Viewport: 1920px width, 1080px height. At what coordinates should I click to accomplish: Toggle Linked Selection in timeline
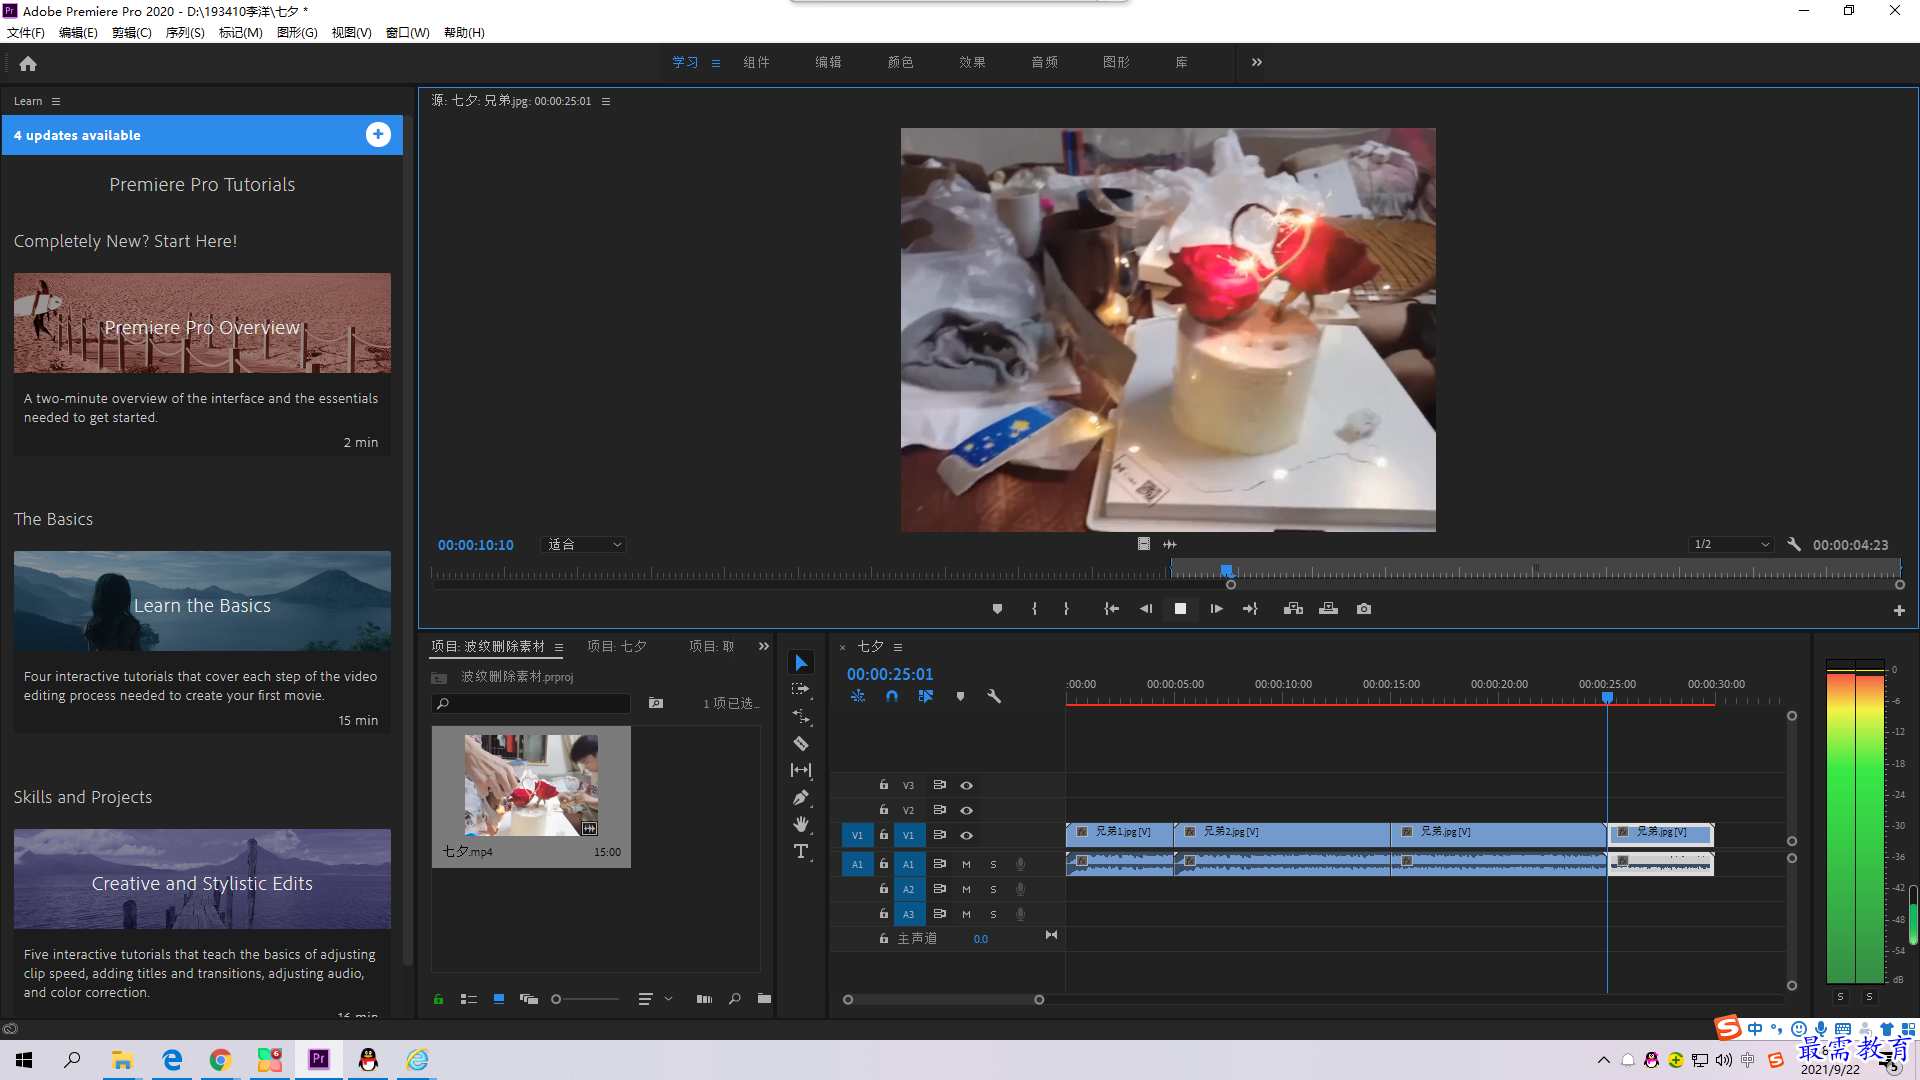point(926,696)
